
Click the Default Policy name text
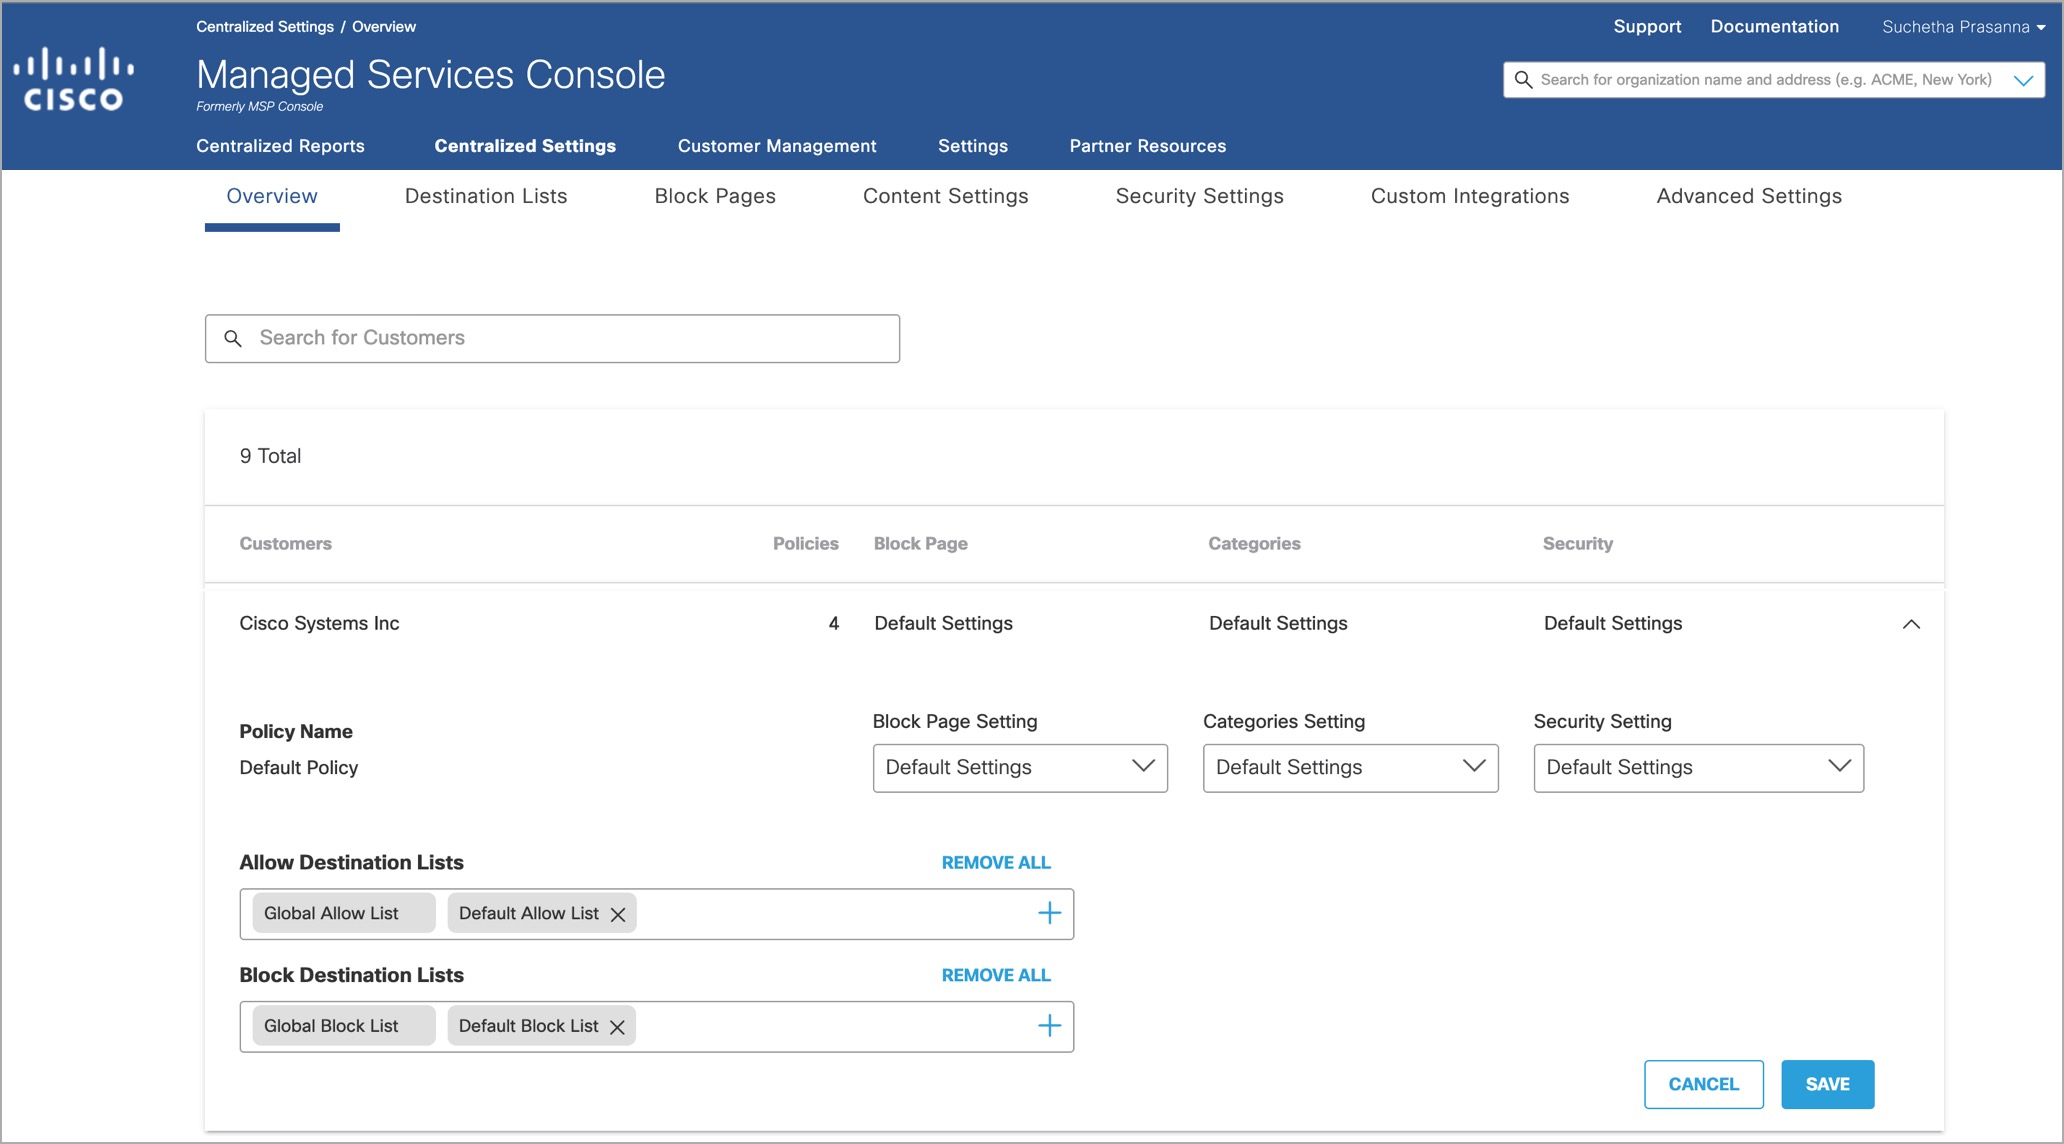299,768
